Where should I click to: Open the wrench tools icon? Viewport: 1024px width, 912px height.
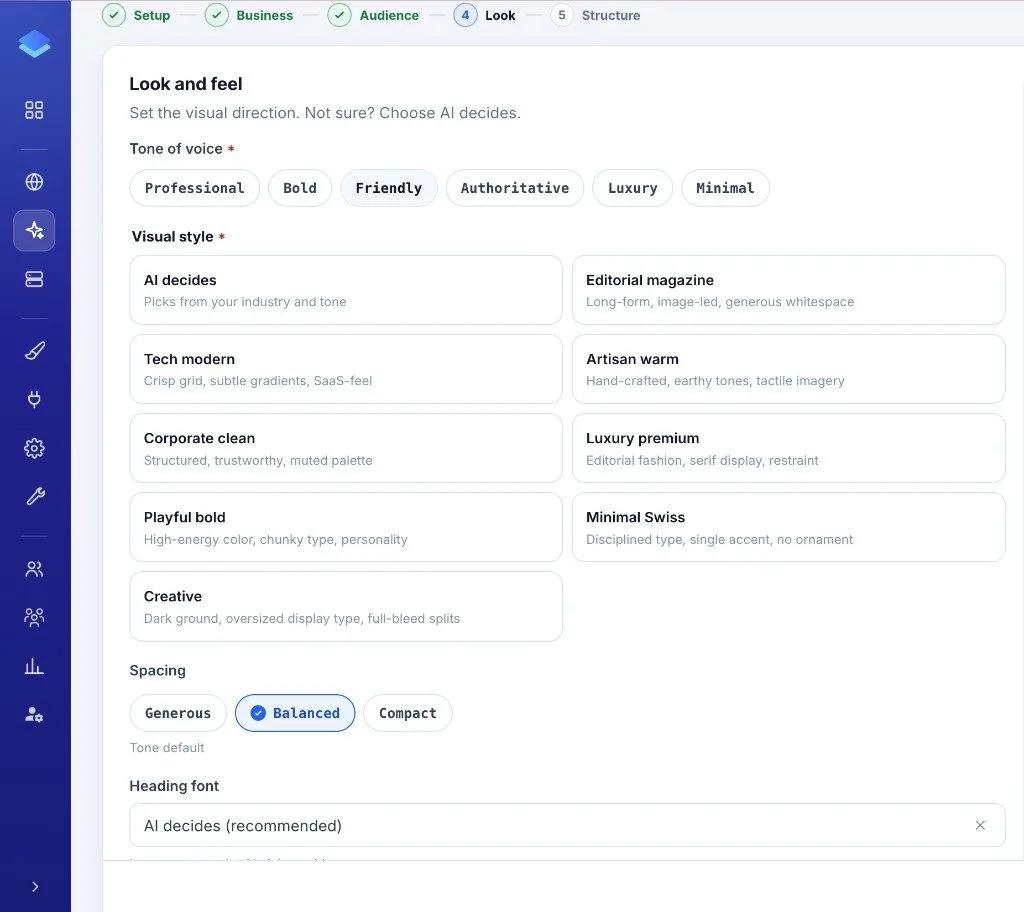pos(34,497)
